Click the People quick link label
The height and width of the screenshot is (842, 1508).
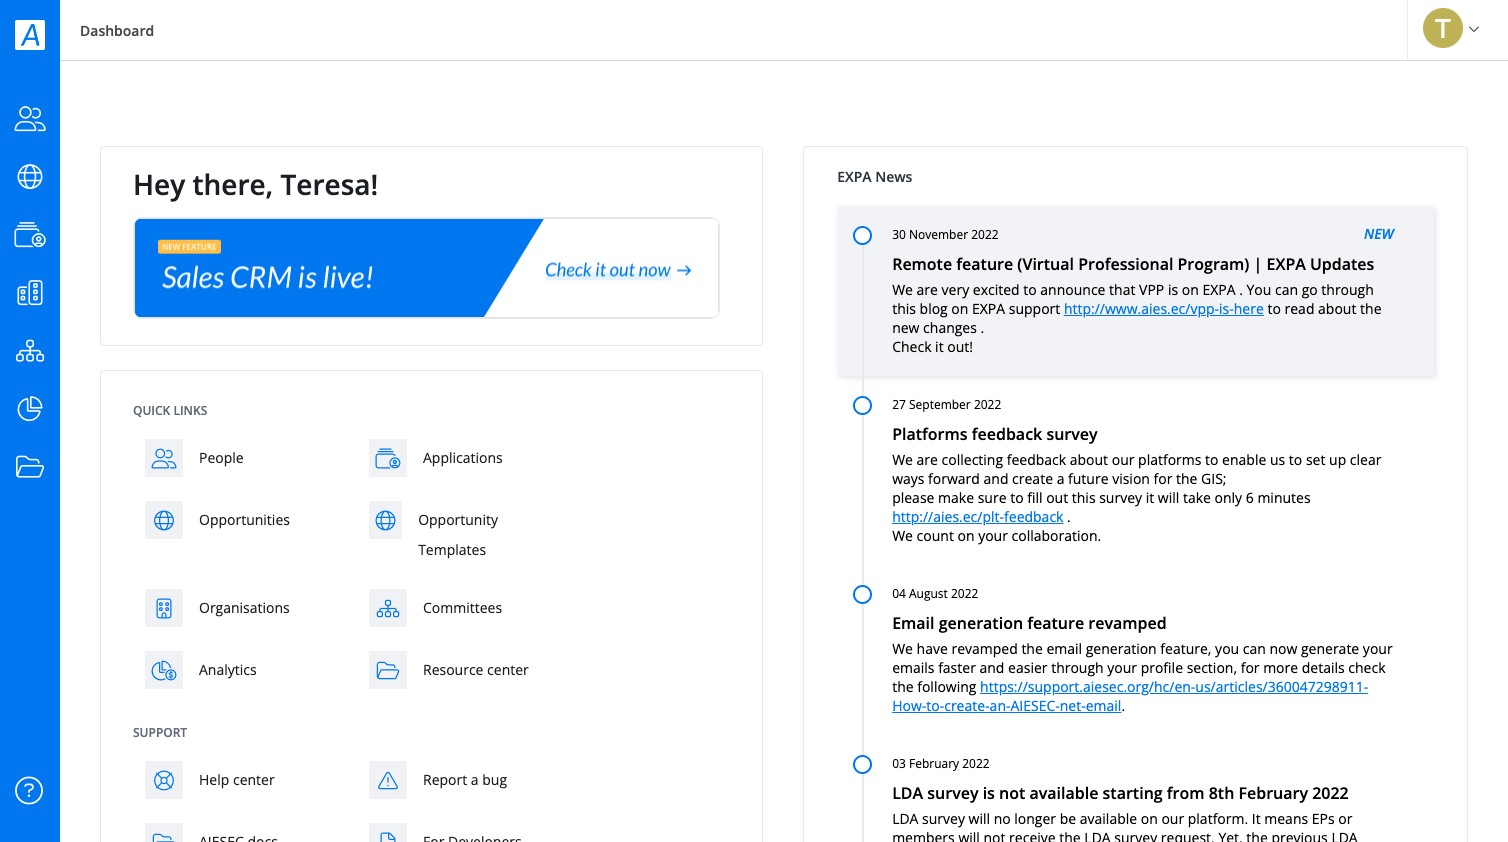[x=221, y=458]
